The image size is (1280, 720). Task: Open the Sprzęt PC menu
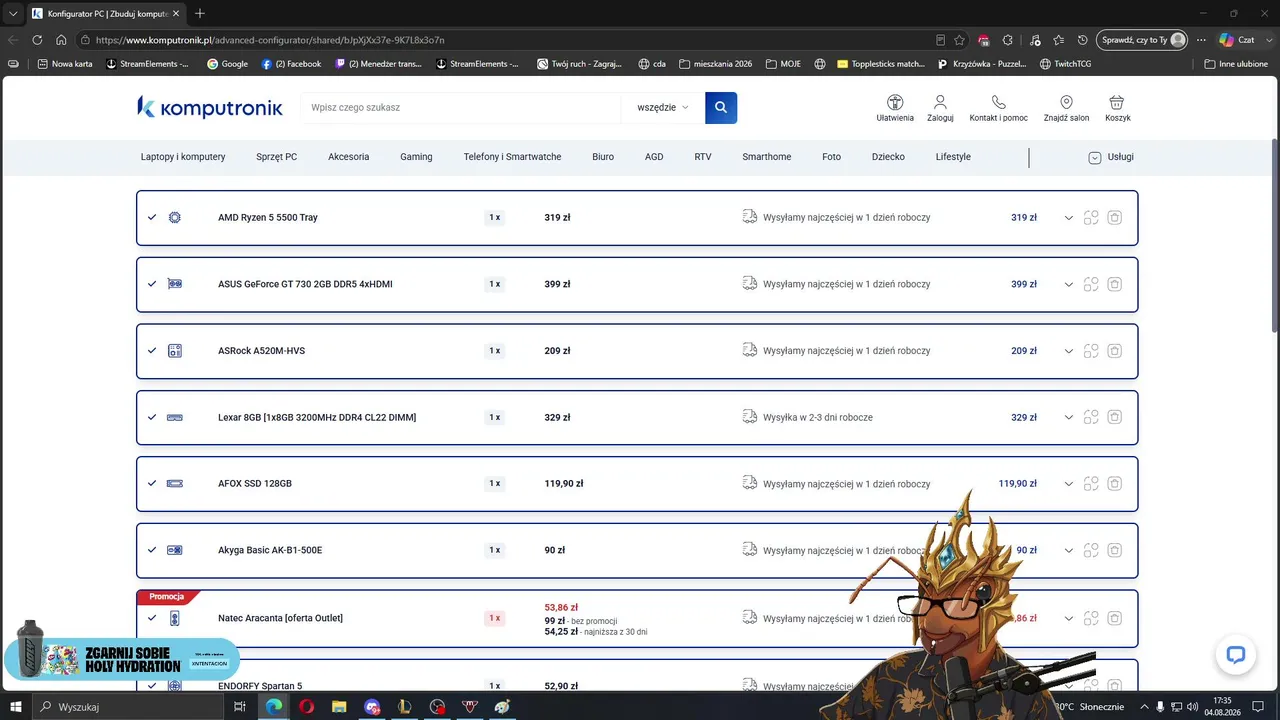click(276, 157)
